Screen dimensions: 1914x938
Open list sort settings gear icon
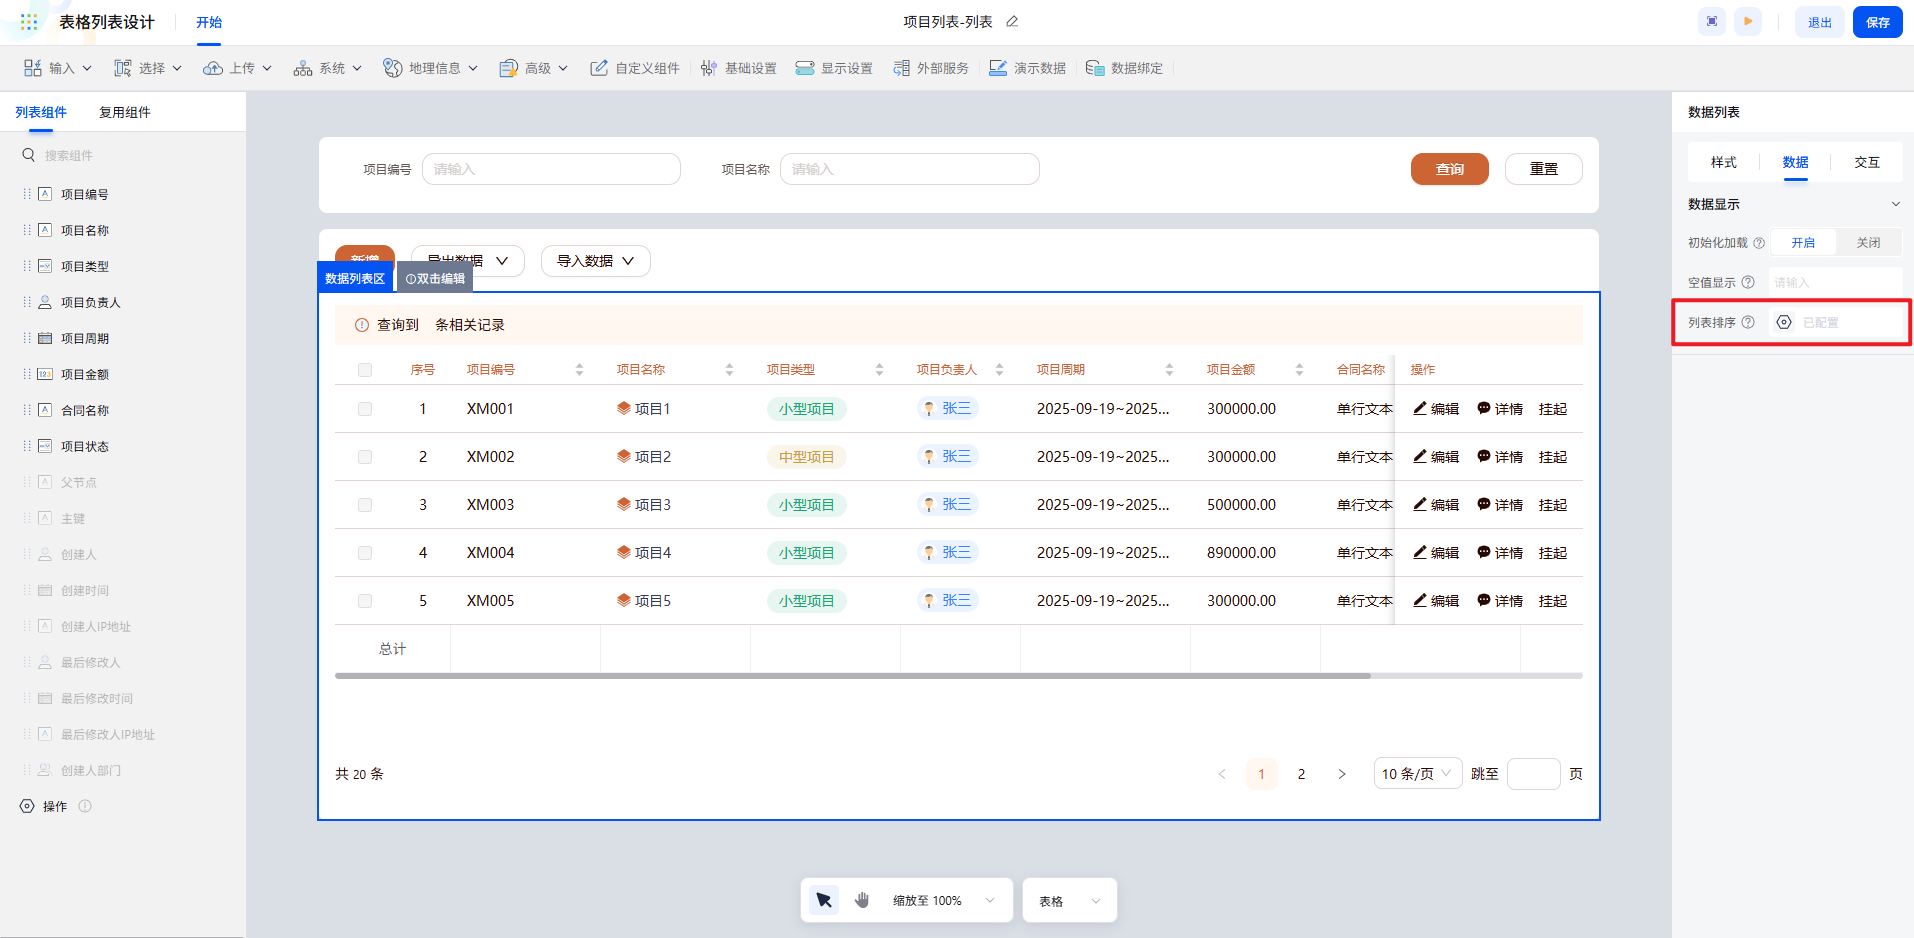point(1784,322)
